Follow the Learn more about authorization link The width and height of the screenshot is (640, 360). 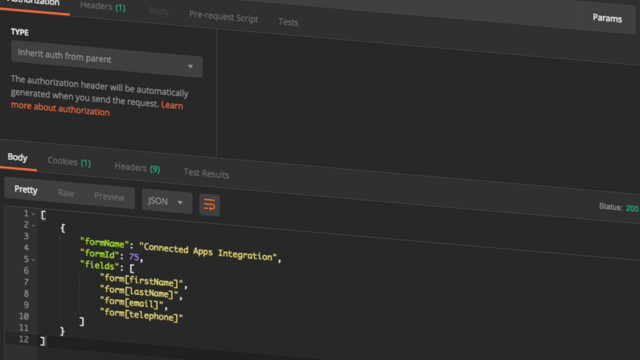point(97,108)
